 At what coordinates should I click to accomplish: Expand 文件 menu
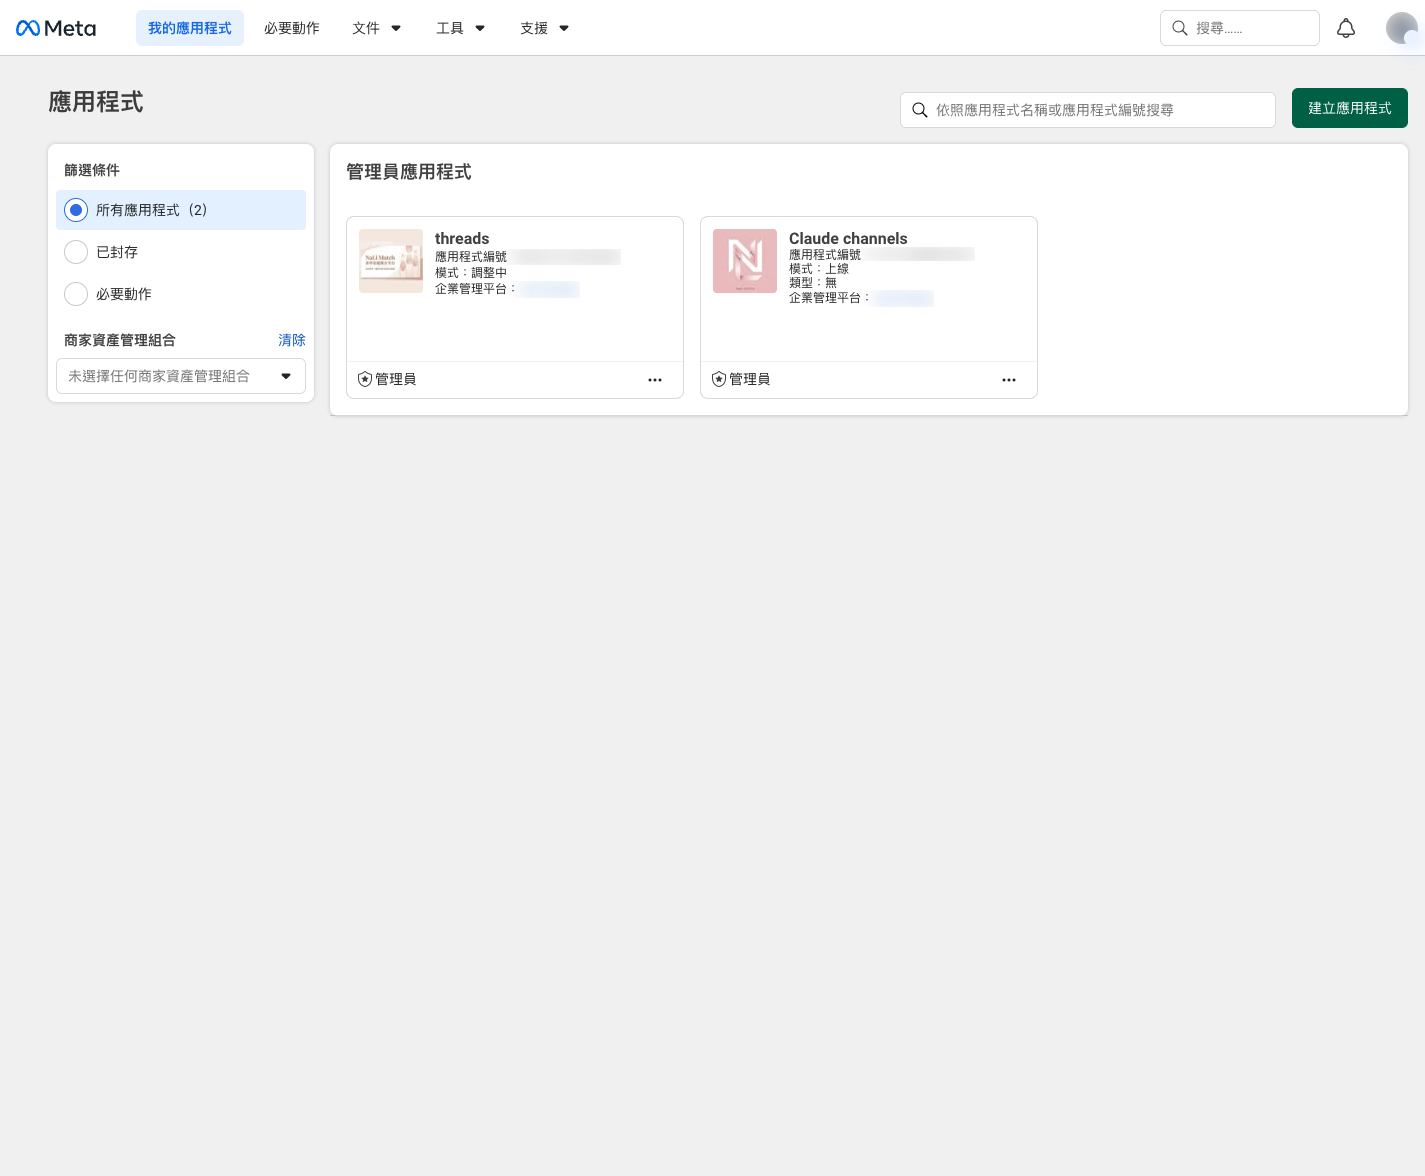click(377, 28)
